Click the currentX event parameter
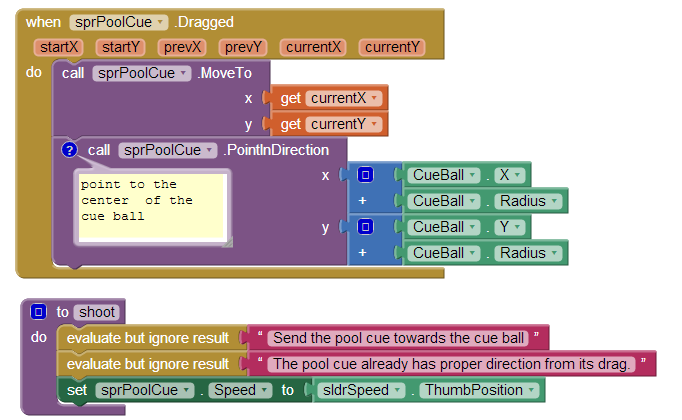The height and width of the screenshot is (420, 682). [x=313, y=47]
